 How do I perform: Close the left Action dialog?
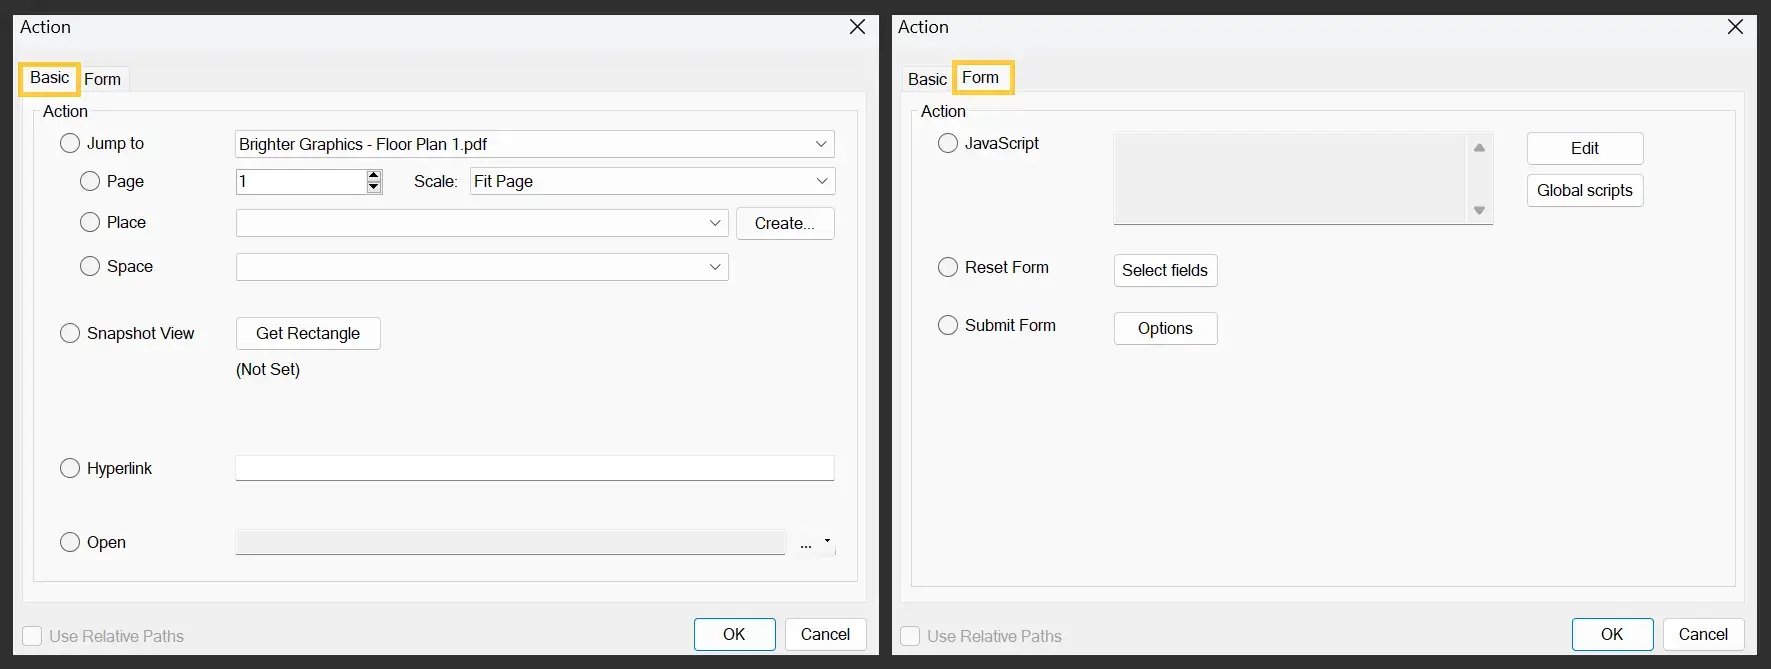click(x=857, y=27)
